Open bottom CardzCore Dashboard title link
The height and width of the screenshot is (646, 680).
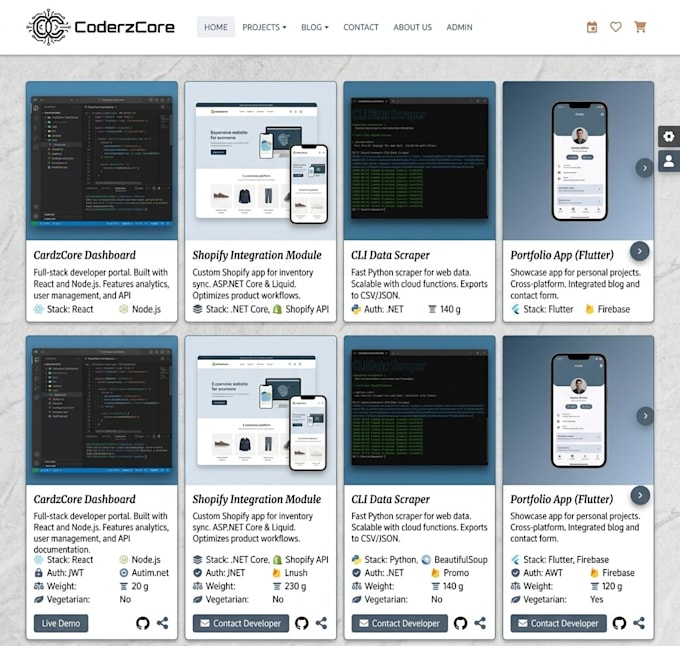[x=85, y=499]
